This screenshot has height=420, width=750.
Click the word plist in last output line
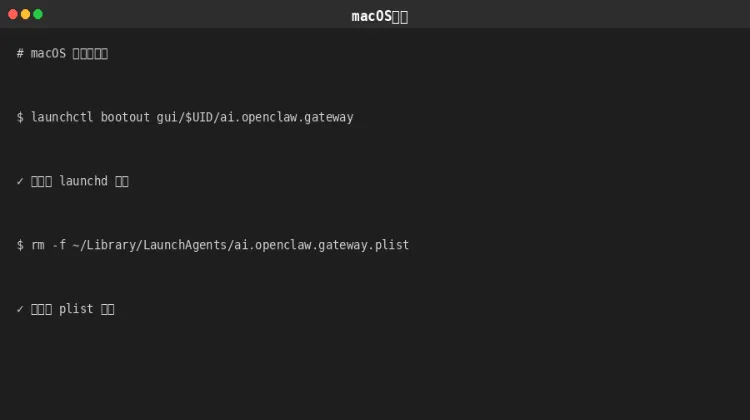76,309
